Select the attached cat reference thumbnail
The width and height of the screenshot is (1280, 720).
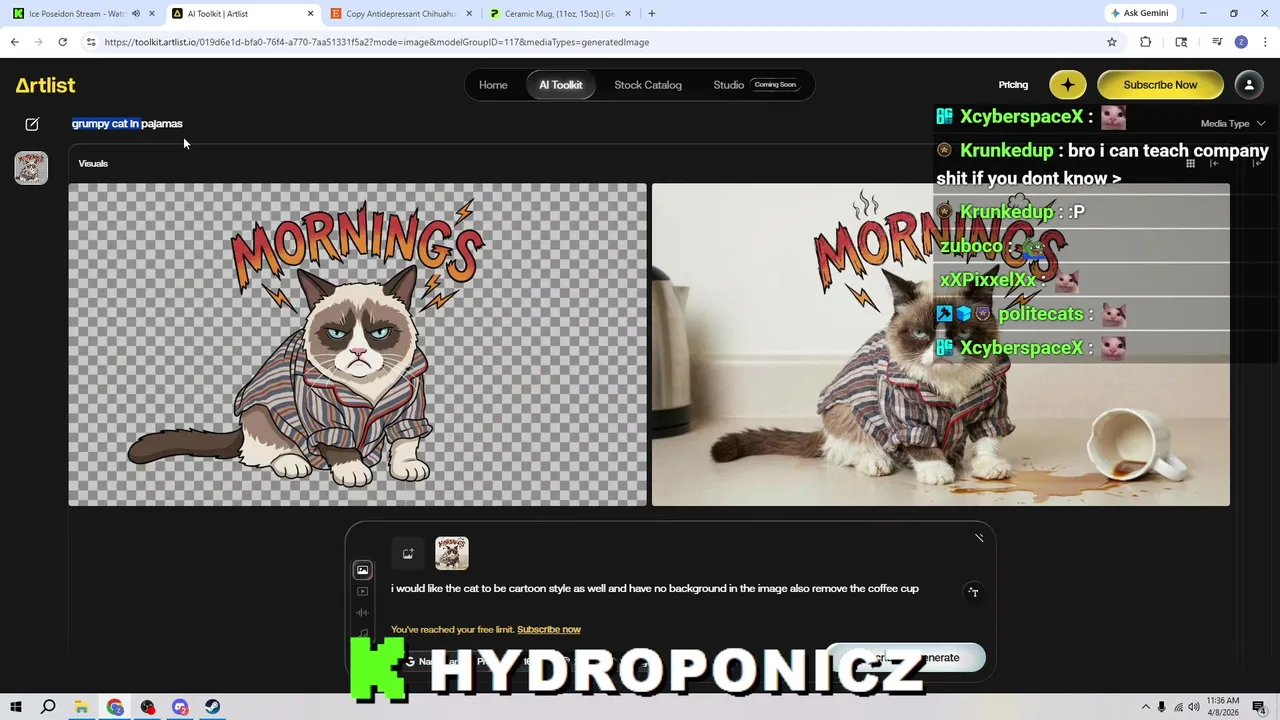[451, 553]
